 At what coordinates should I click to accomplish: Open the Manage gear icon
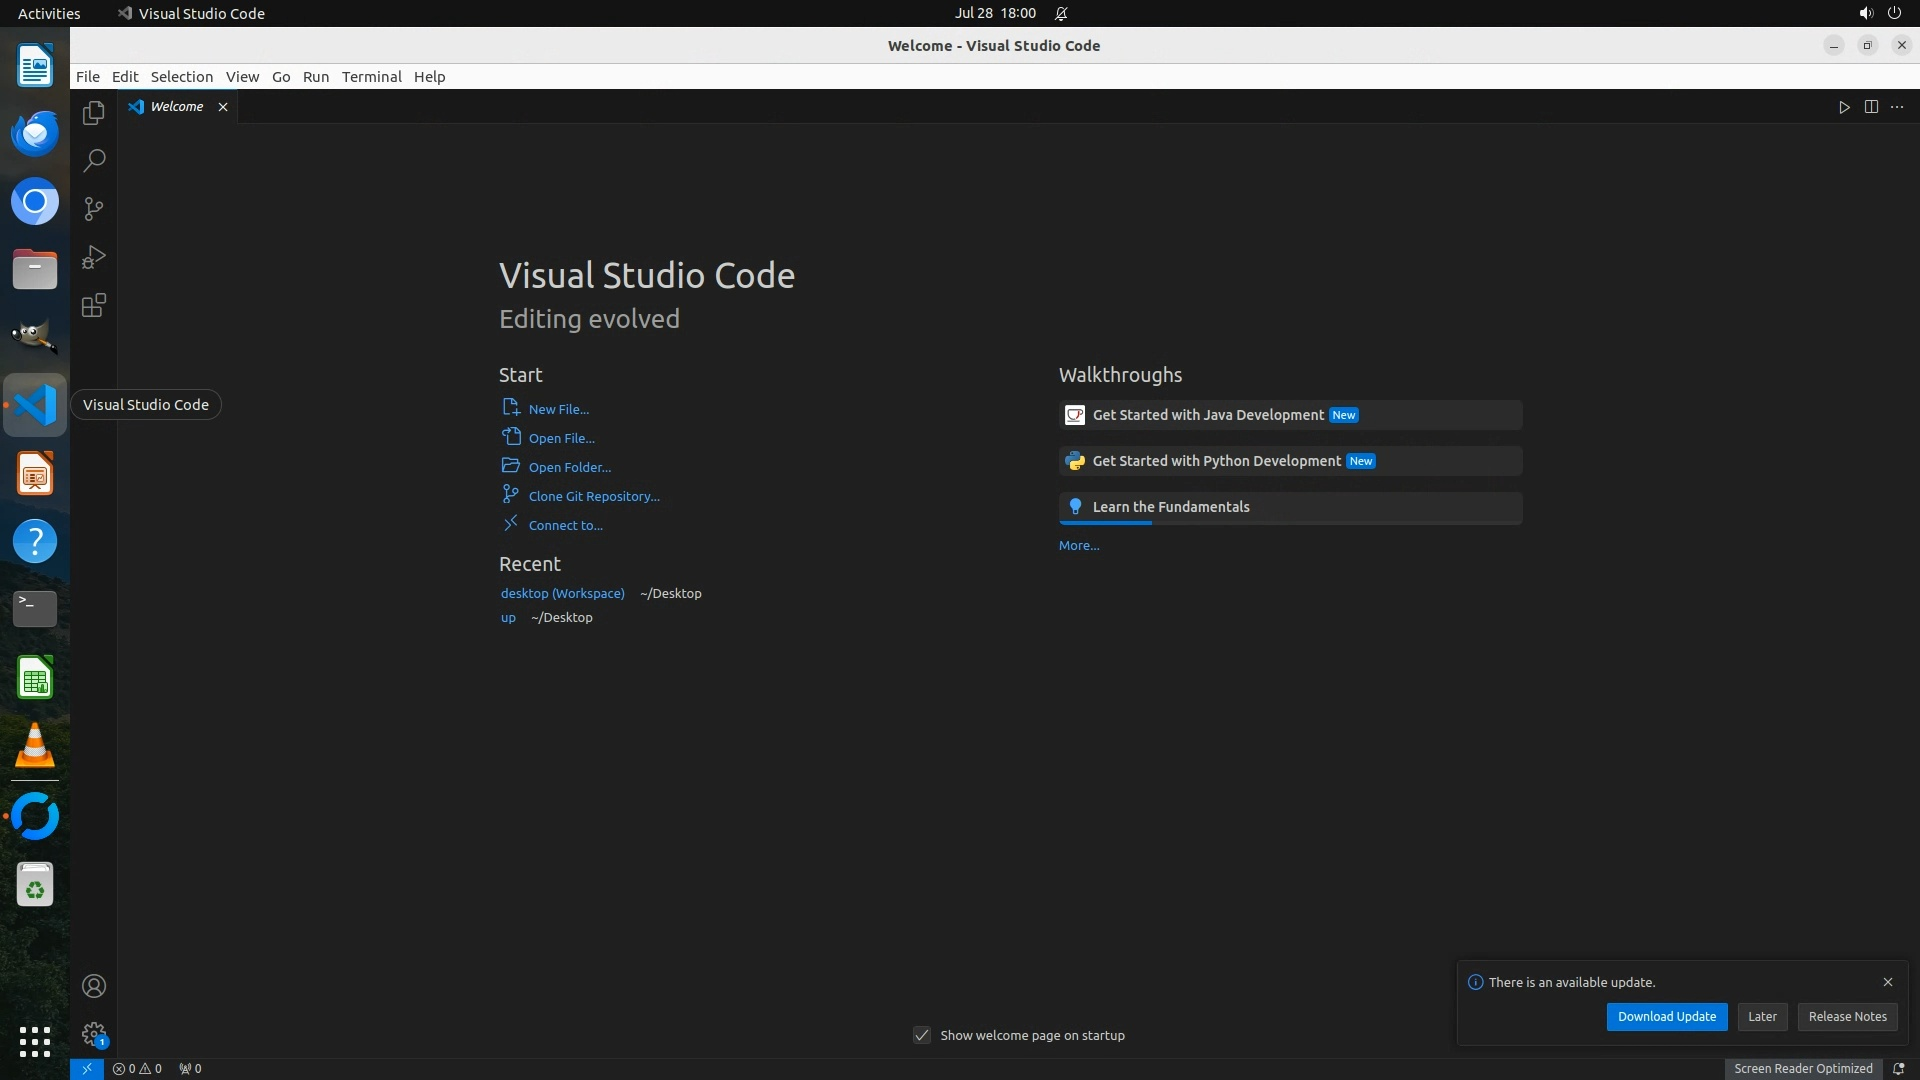pyautogui.click(x=94, y=1034)
